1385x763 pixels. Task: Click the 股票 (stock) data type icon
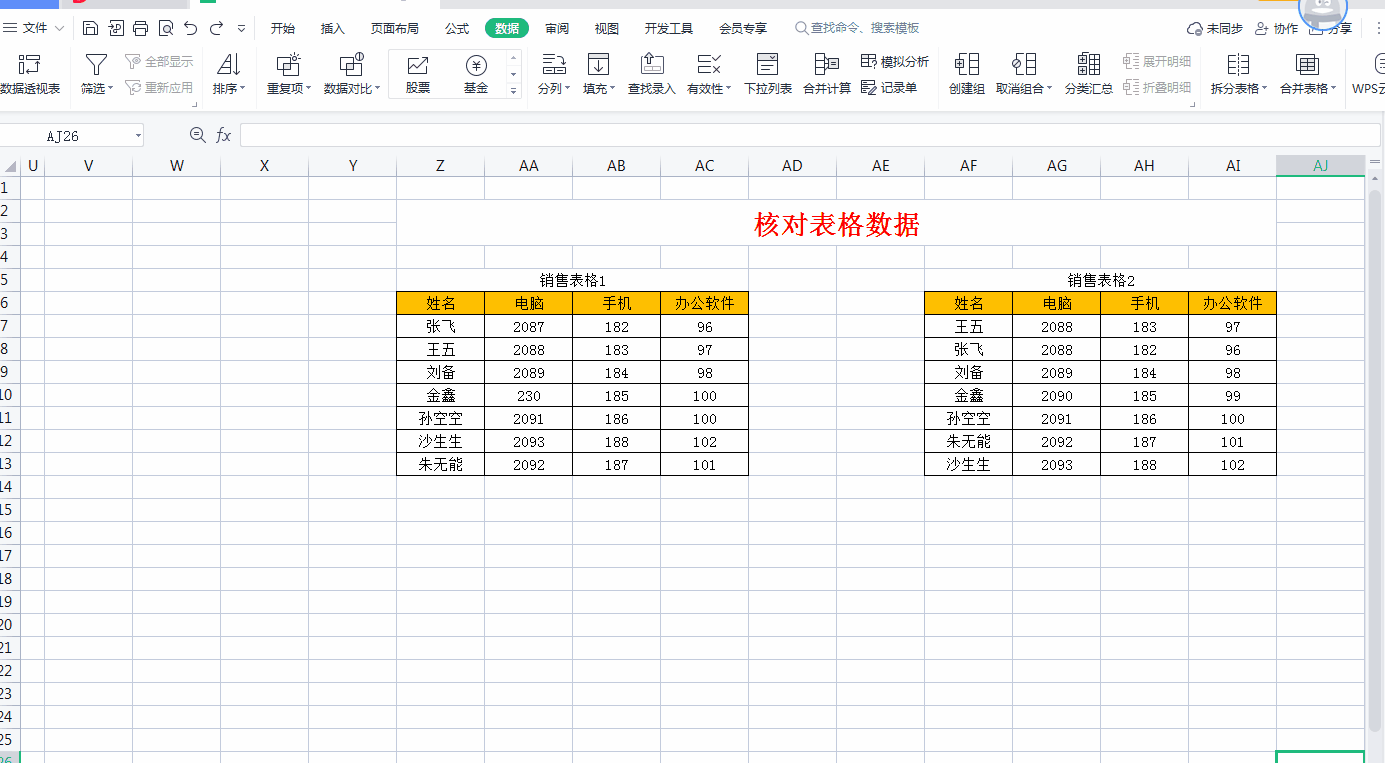(x=417, y=66)
